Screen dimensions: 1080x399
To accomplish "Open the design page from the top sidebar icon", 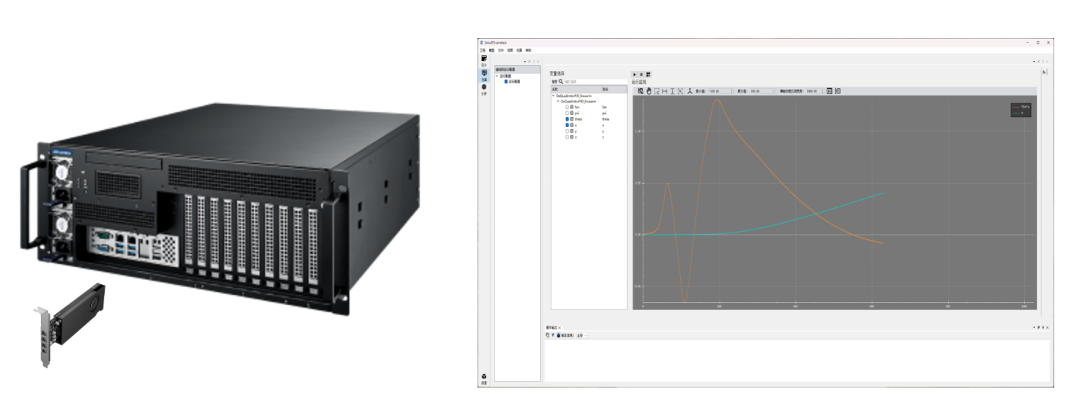I will (484, 59).
